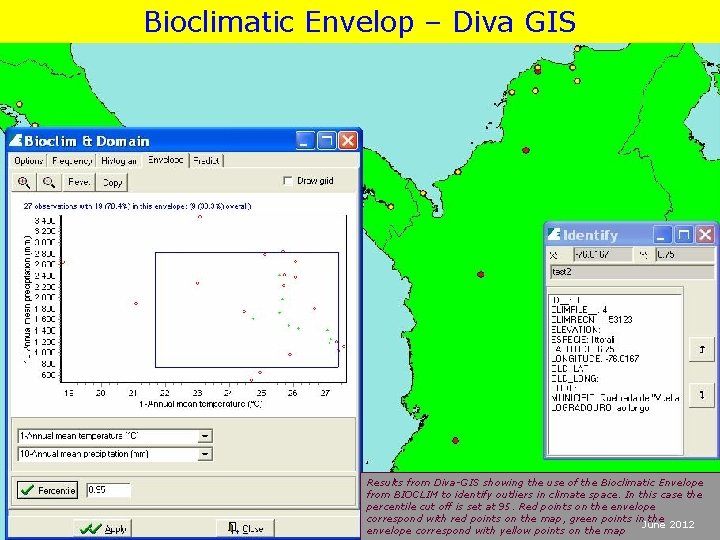Select the LONGITUDE row in Identify list
This screenshot has height=540, width=720.
click(x=595, y=359)
